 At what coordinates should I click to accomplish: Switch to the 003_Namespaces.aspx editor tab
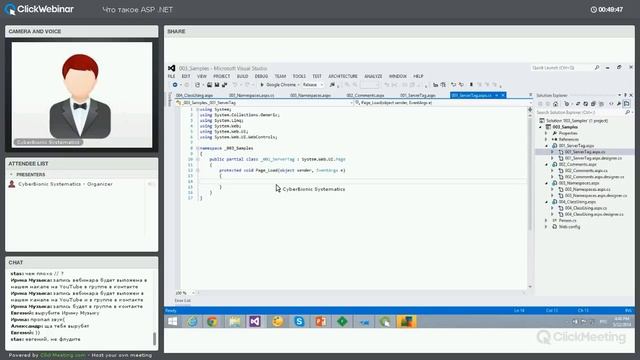click(x=310, y=96)
